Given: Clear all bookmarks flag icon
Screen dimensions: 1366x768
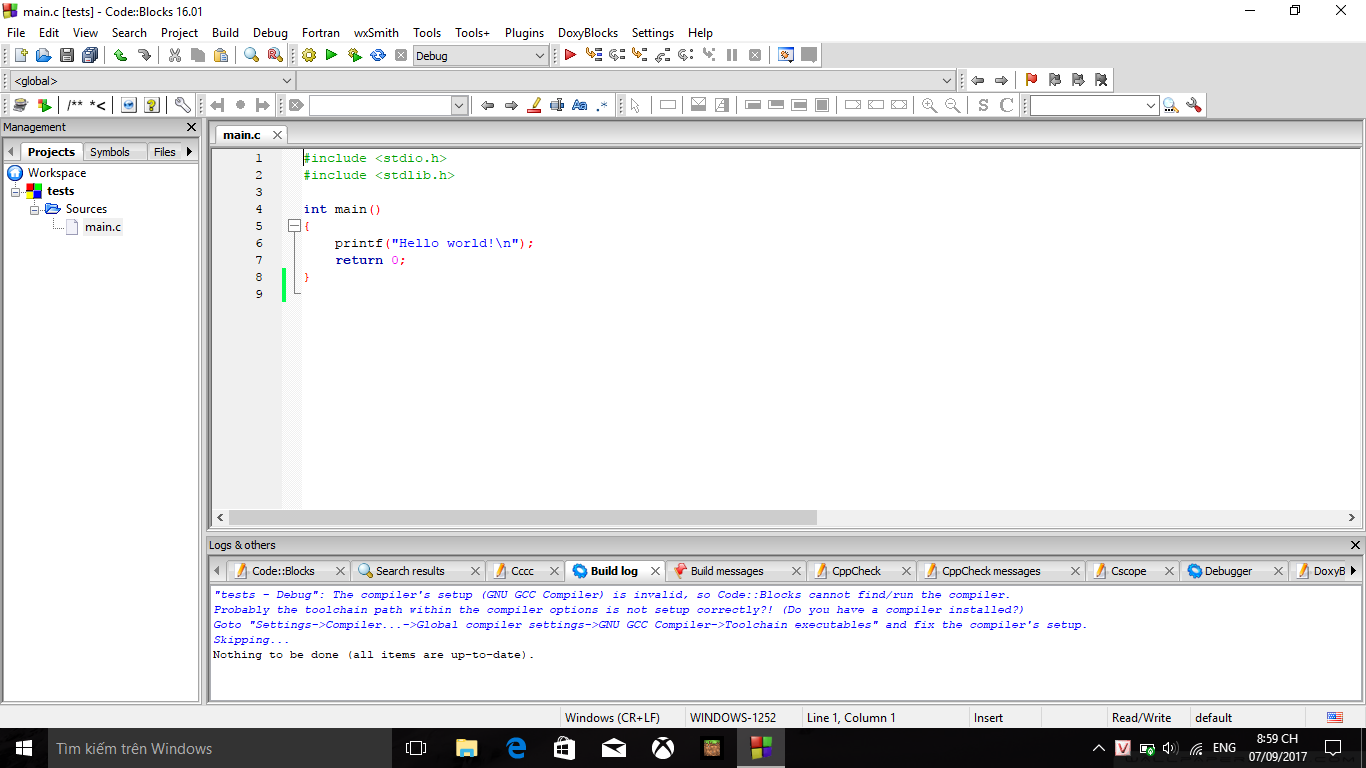Looking at the screenshot, I should [1101, 80].
